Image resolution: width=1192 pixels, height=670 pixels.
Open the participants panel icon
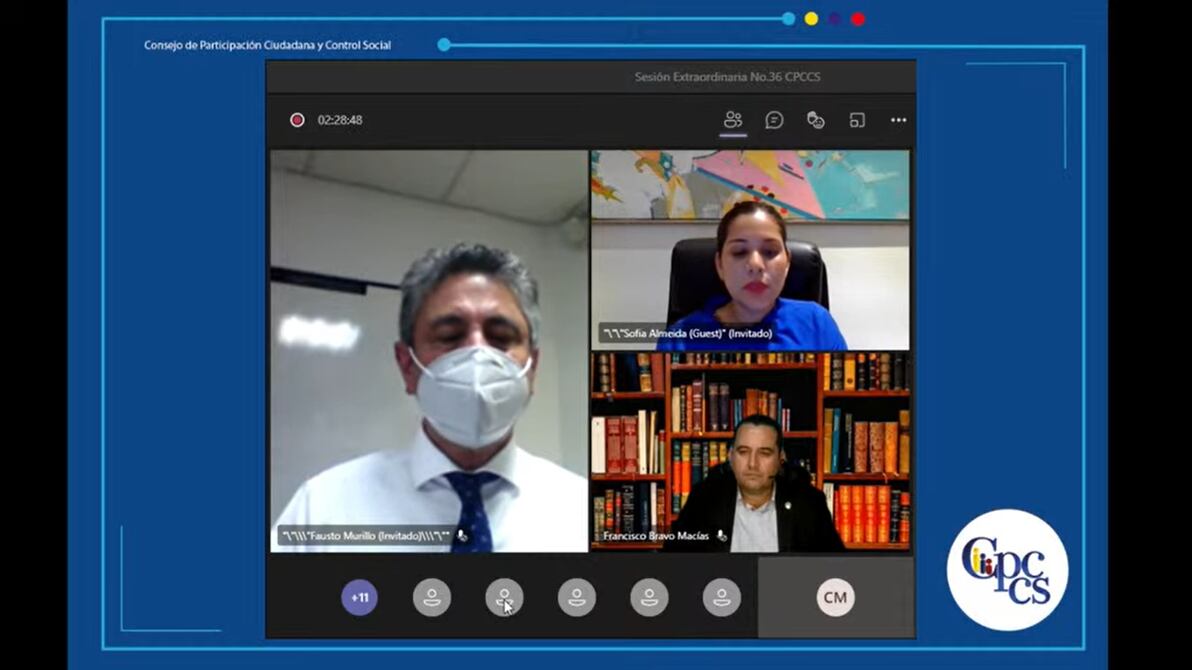[733, 120]
